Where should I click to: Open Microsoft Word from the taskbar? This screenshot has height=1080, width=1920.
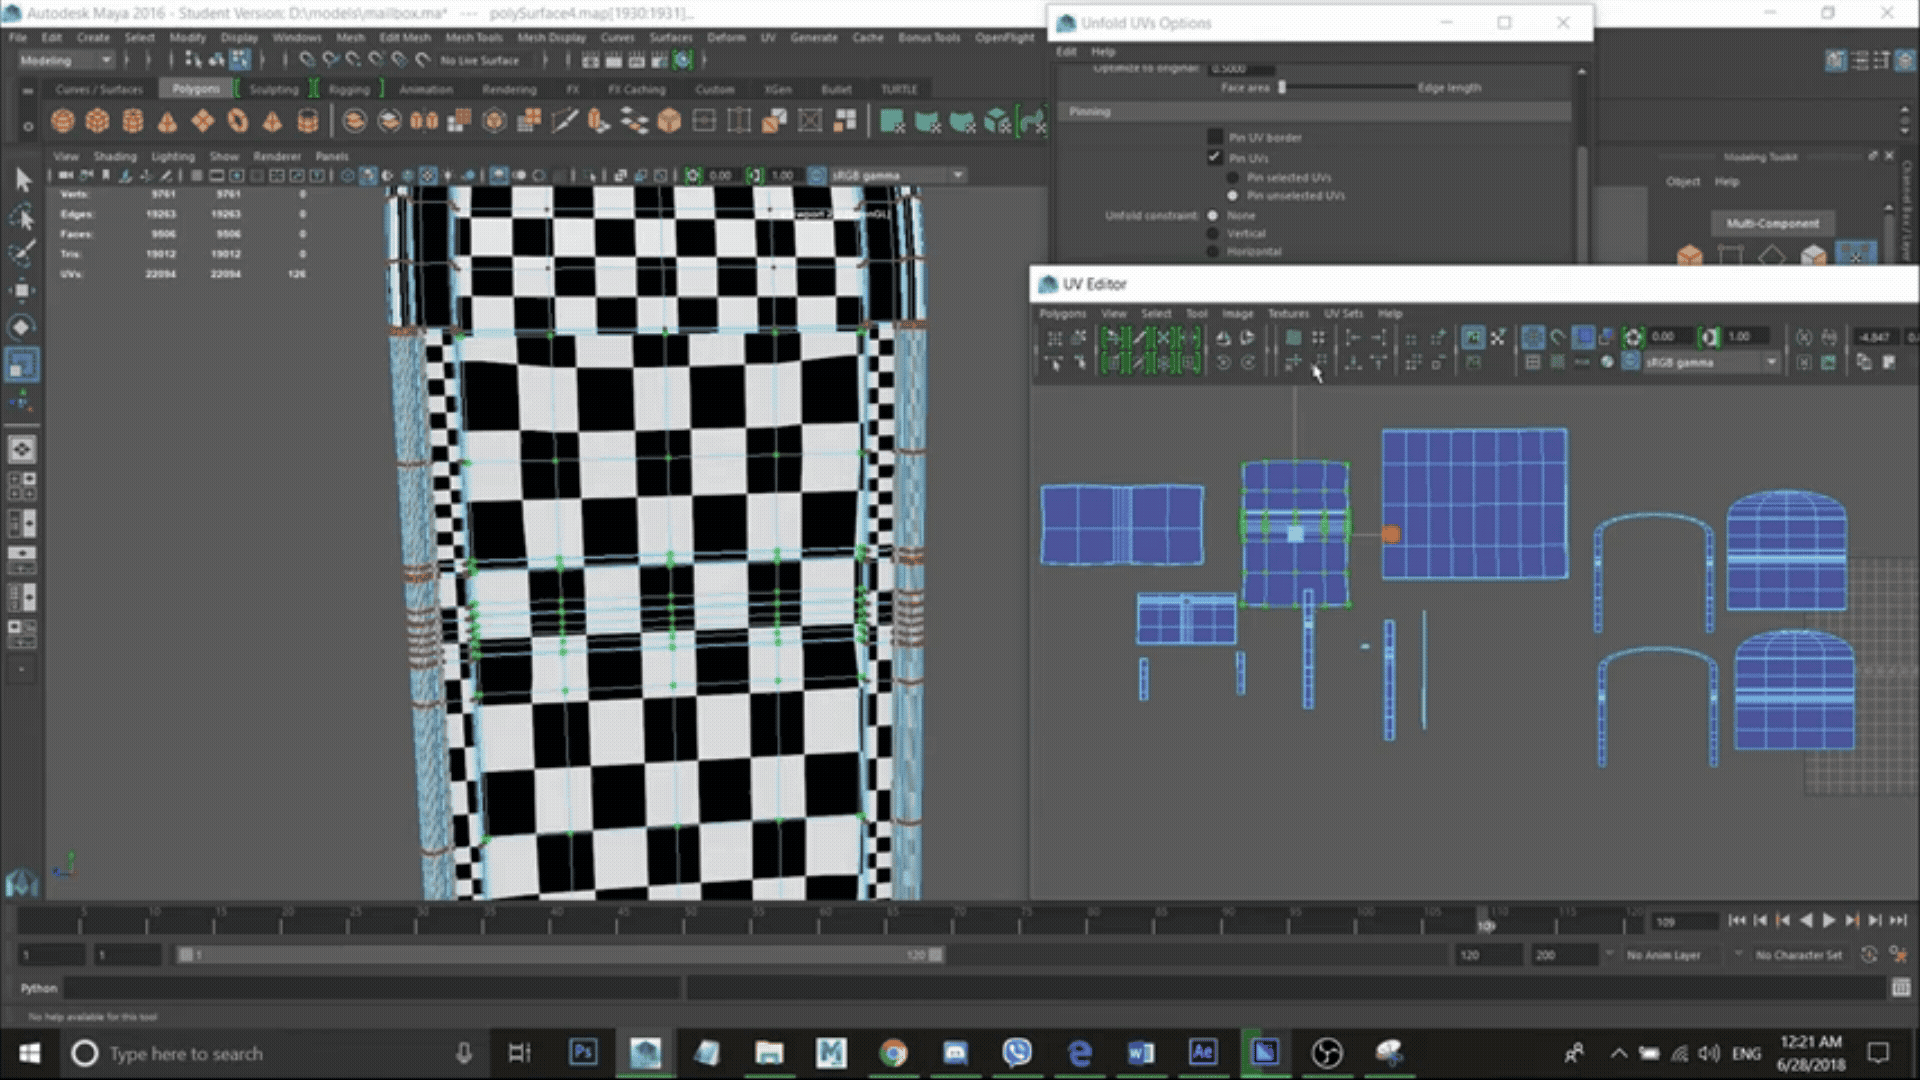(1141, 1053)
